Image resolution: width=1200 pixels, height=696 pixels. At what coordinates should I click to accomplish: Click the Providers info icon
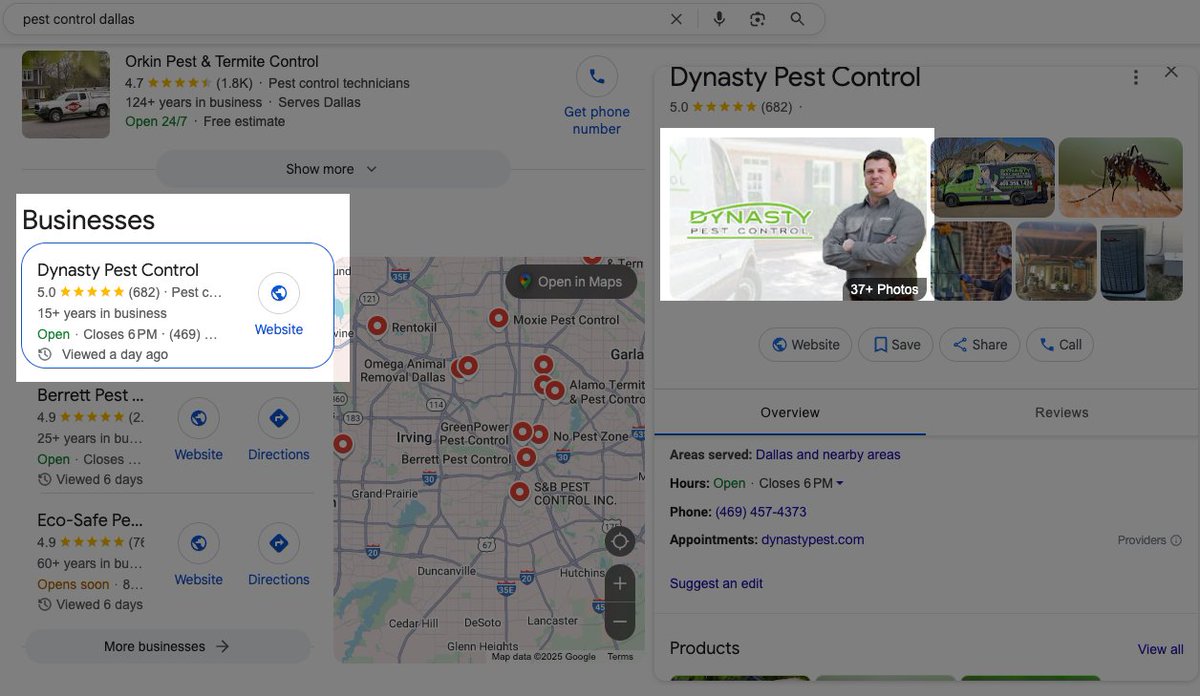pyautogui.click(x=1176, y=540)
